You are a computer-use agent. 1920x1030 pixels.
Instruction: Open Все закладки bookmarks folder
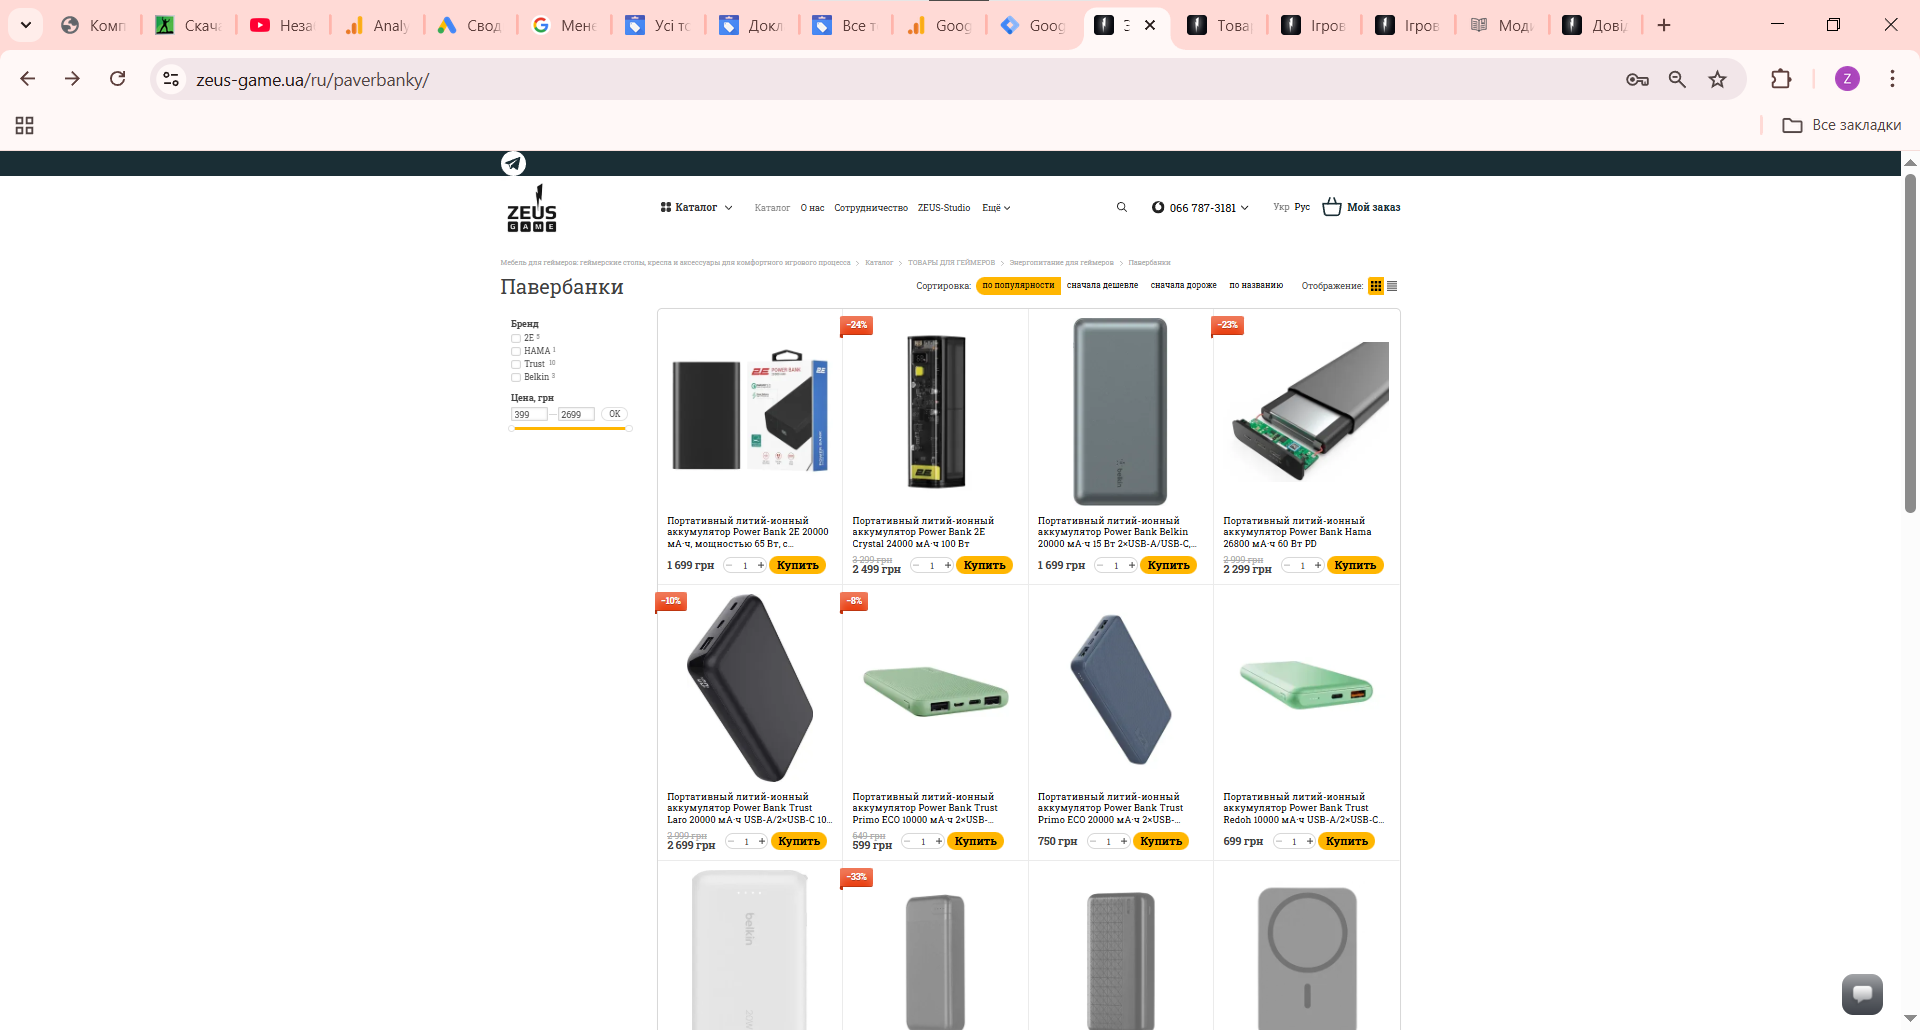click(1841, 125)
